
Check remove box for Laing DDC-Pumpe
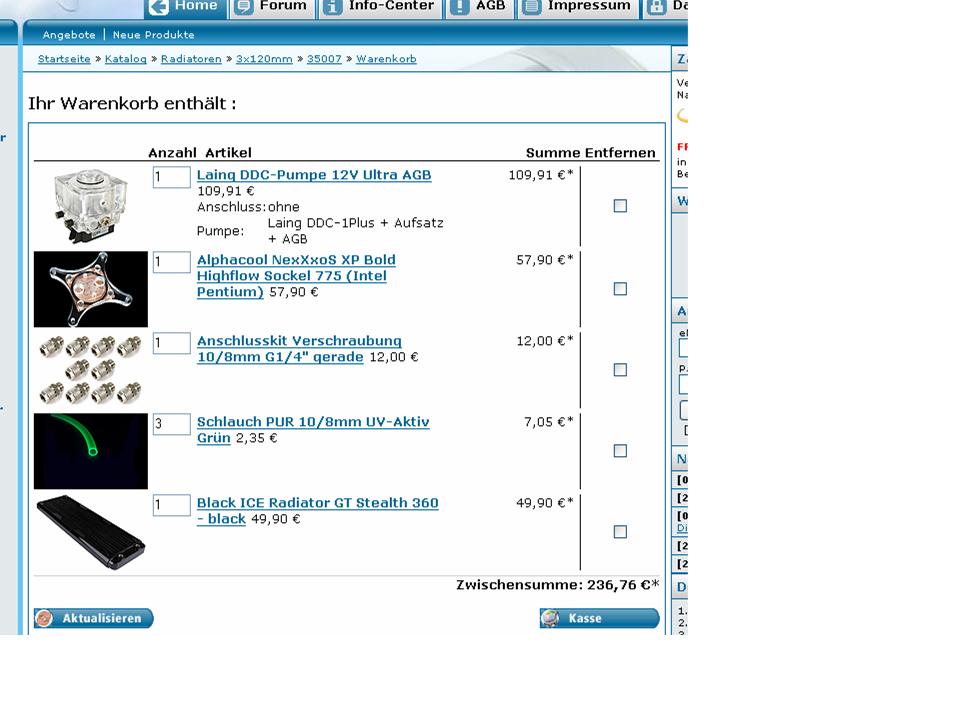620,206
